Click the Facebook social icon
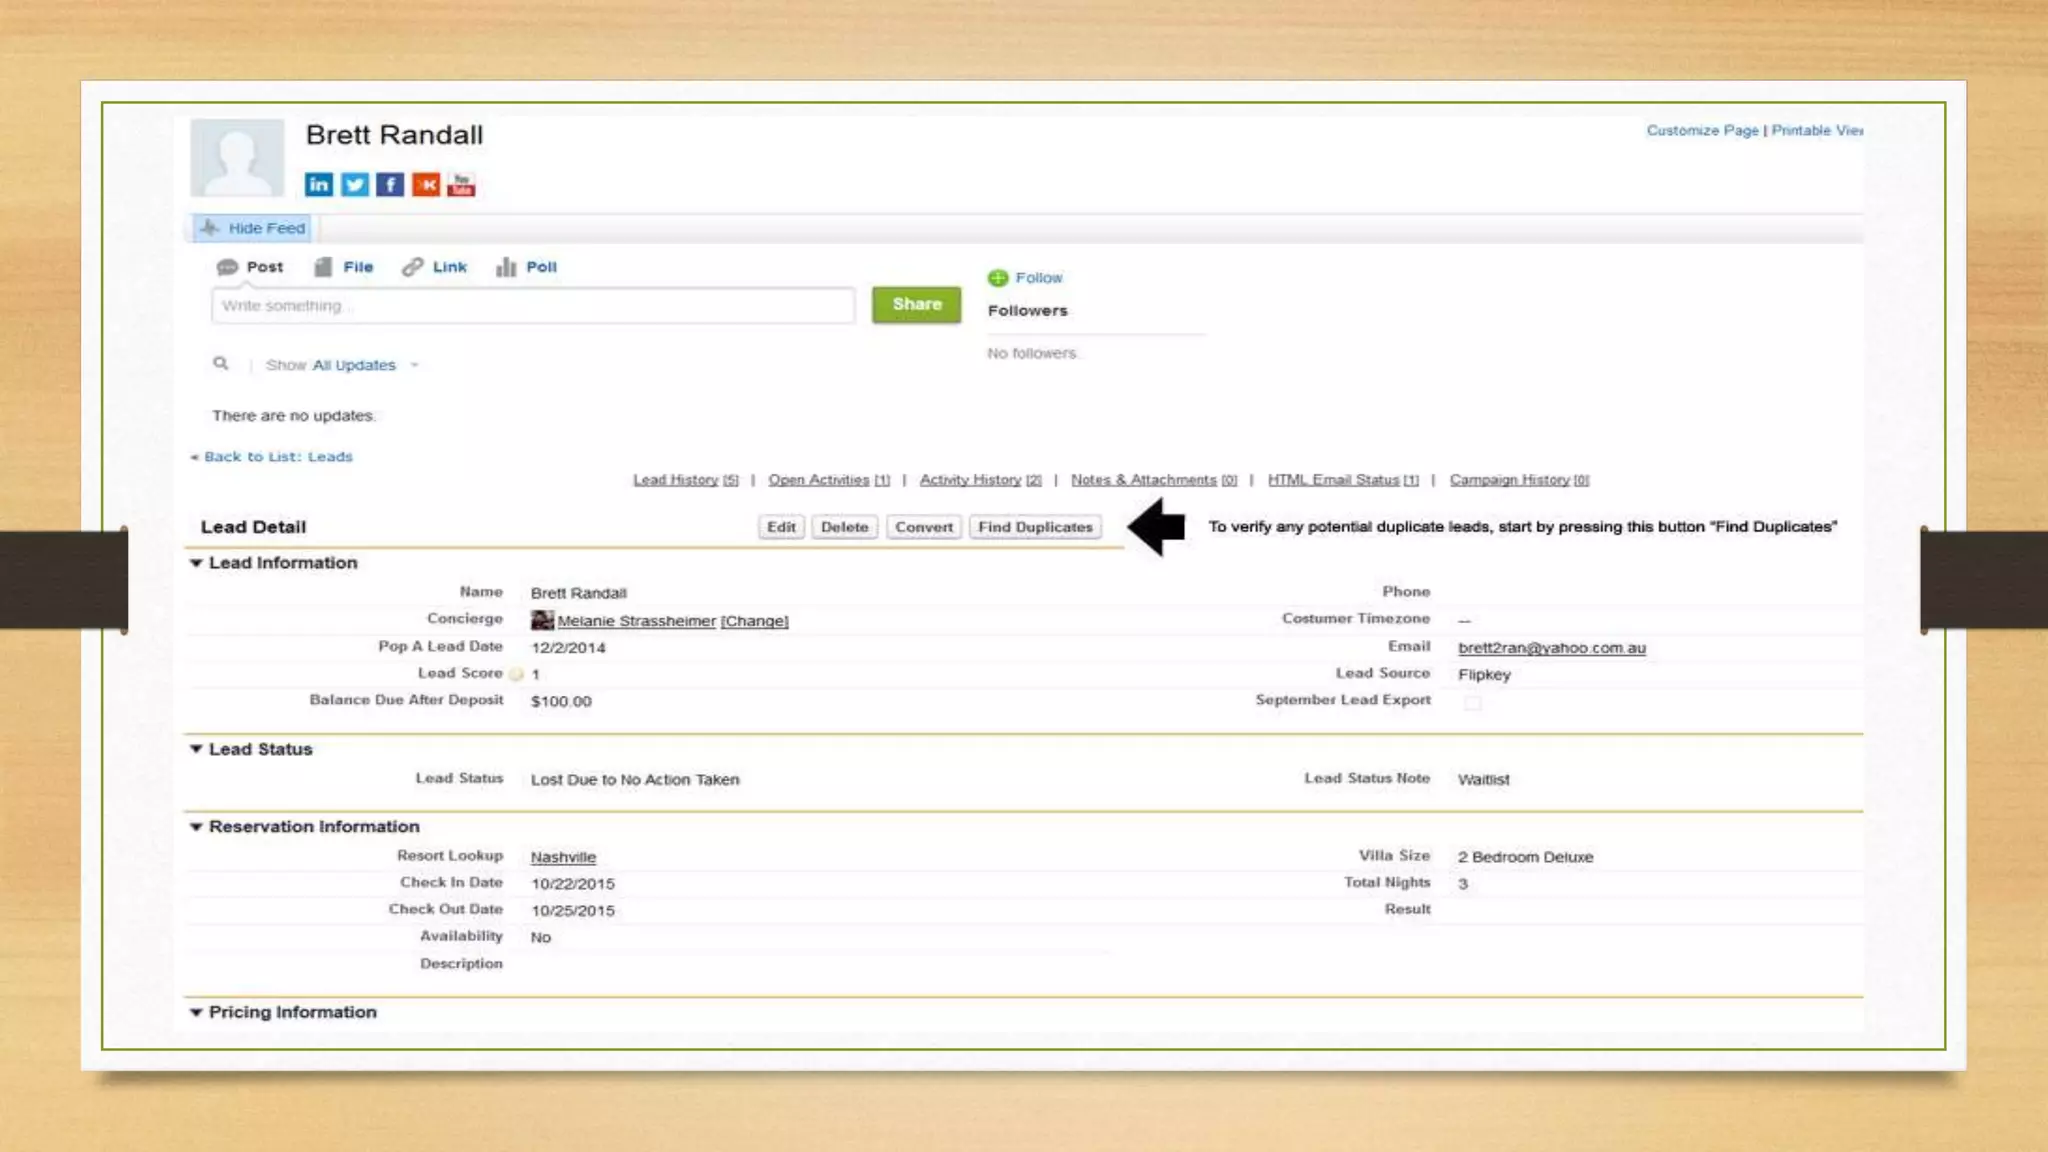This screenshot has height=1152, width=2048. pyautogui.click(x=390, y=185)
